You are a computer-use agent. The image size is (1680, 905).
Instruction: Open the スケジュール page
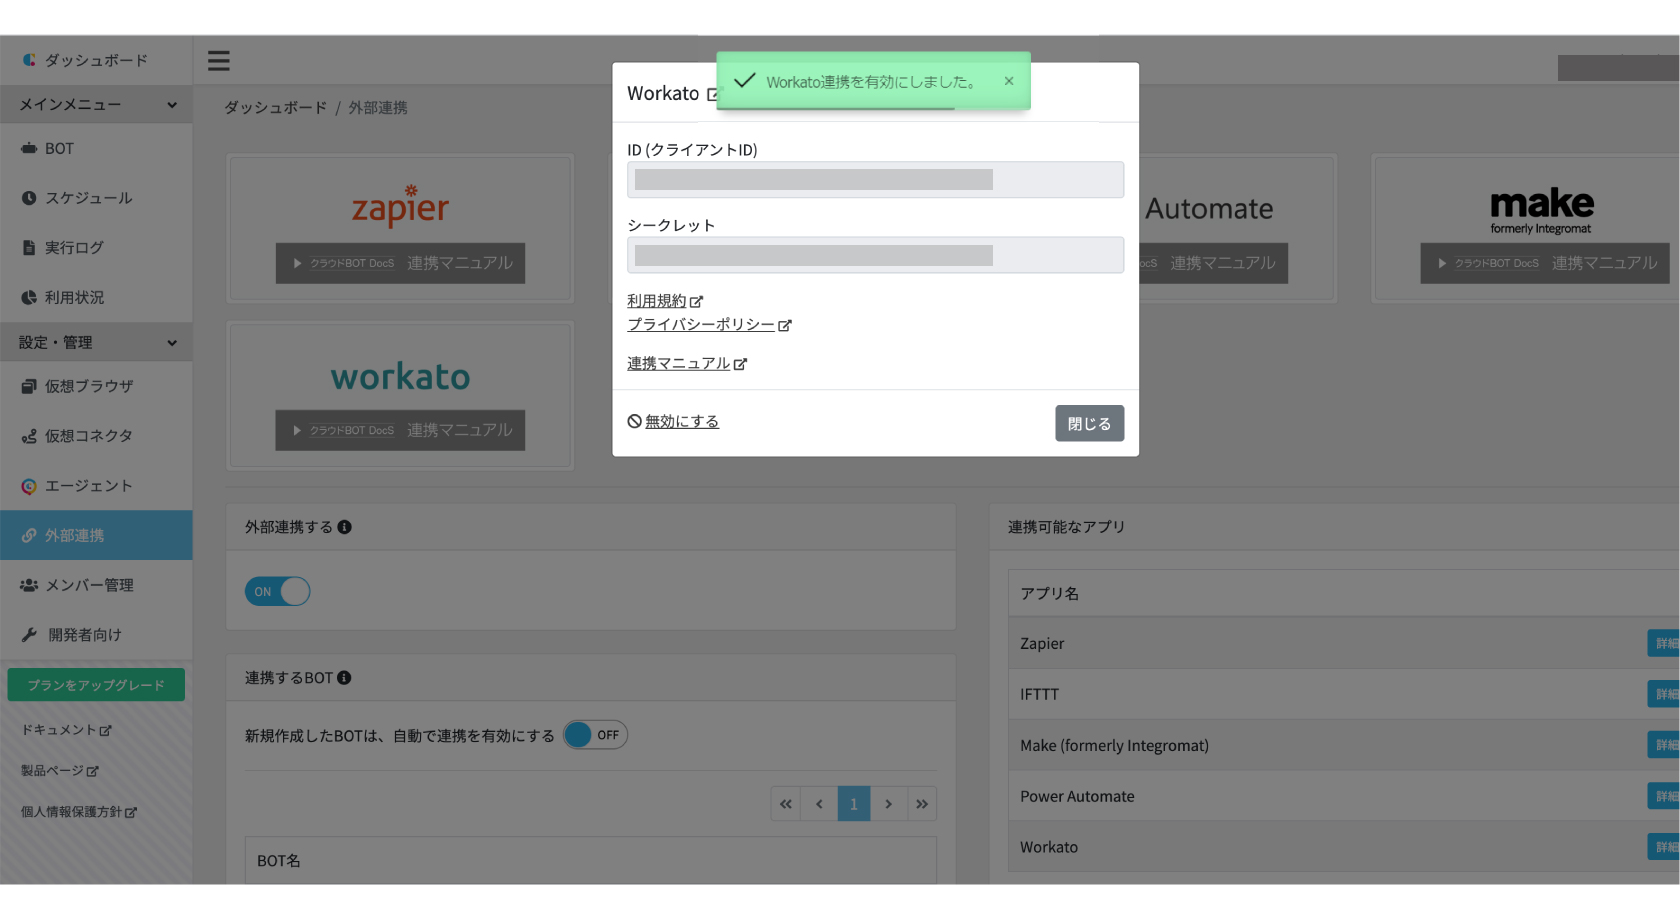tap(96, 198)
